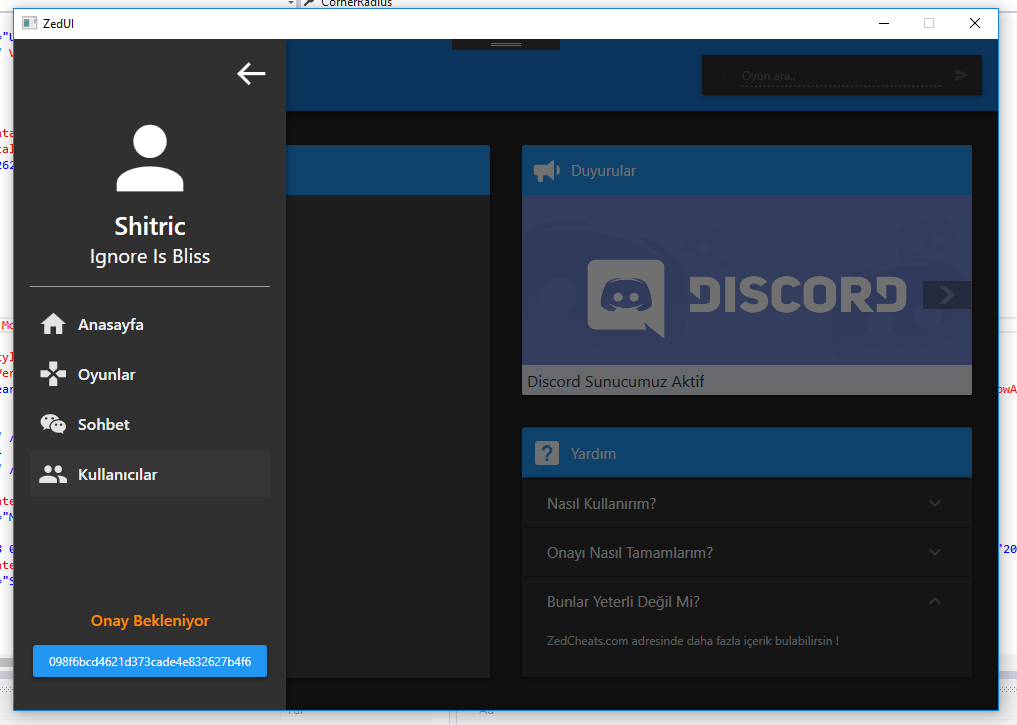Click the Onay Bekleniyor status text
Viewport: 1017px width, 725px height.
click(150, 621)
